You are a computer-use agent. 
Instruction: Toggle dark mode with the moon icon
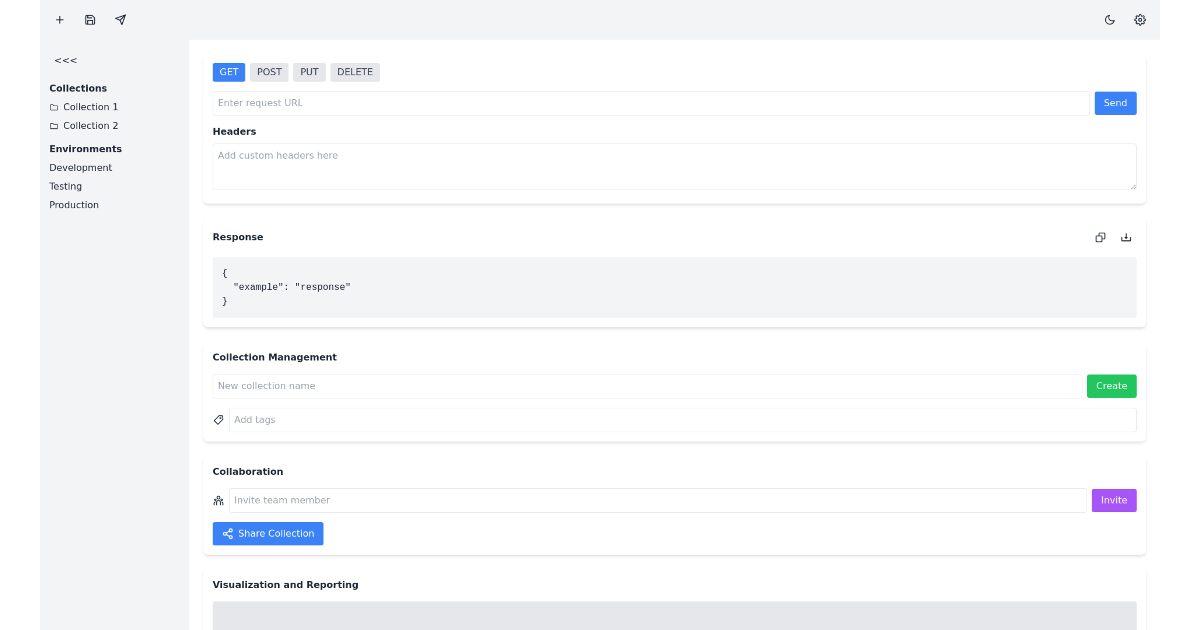coord(1109,20)
